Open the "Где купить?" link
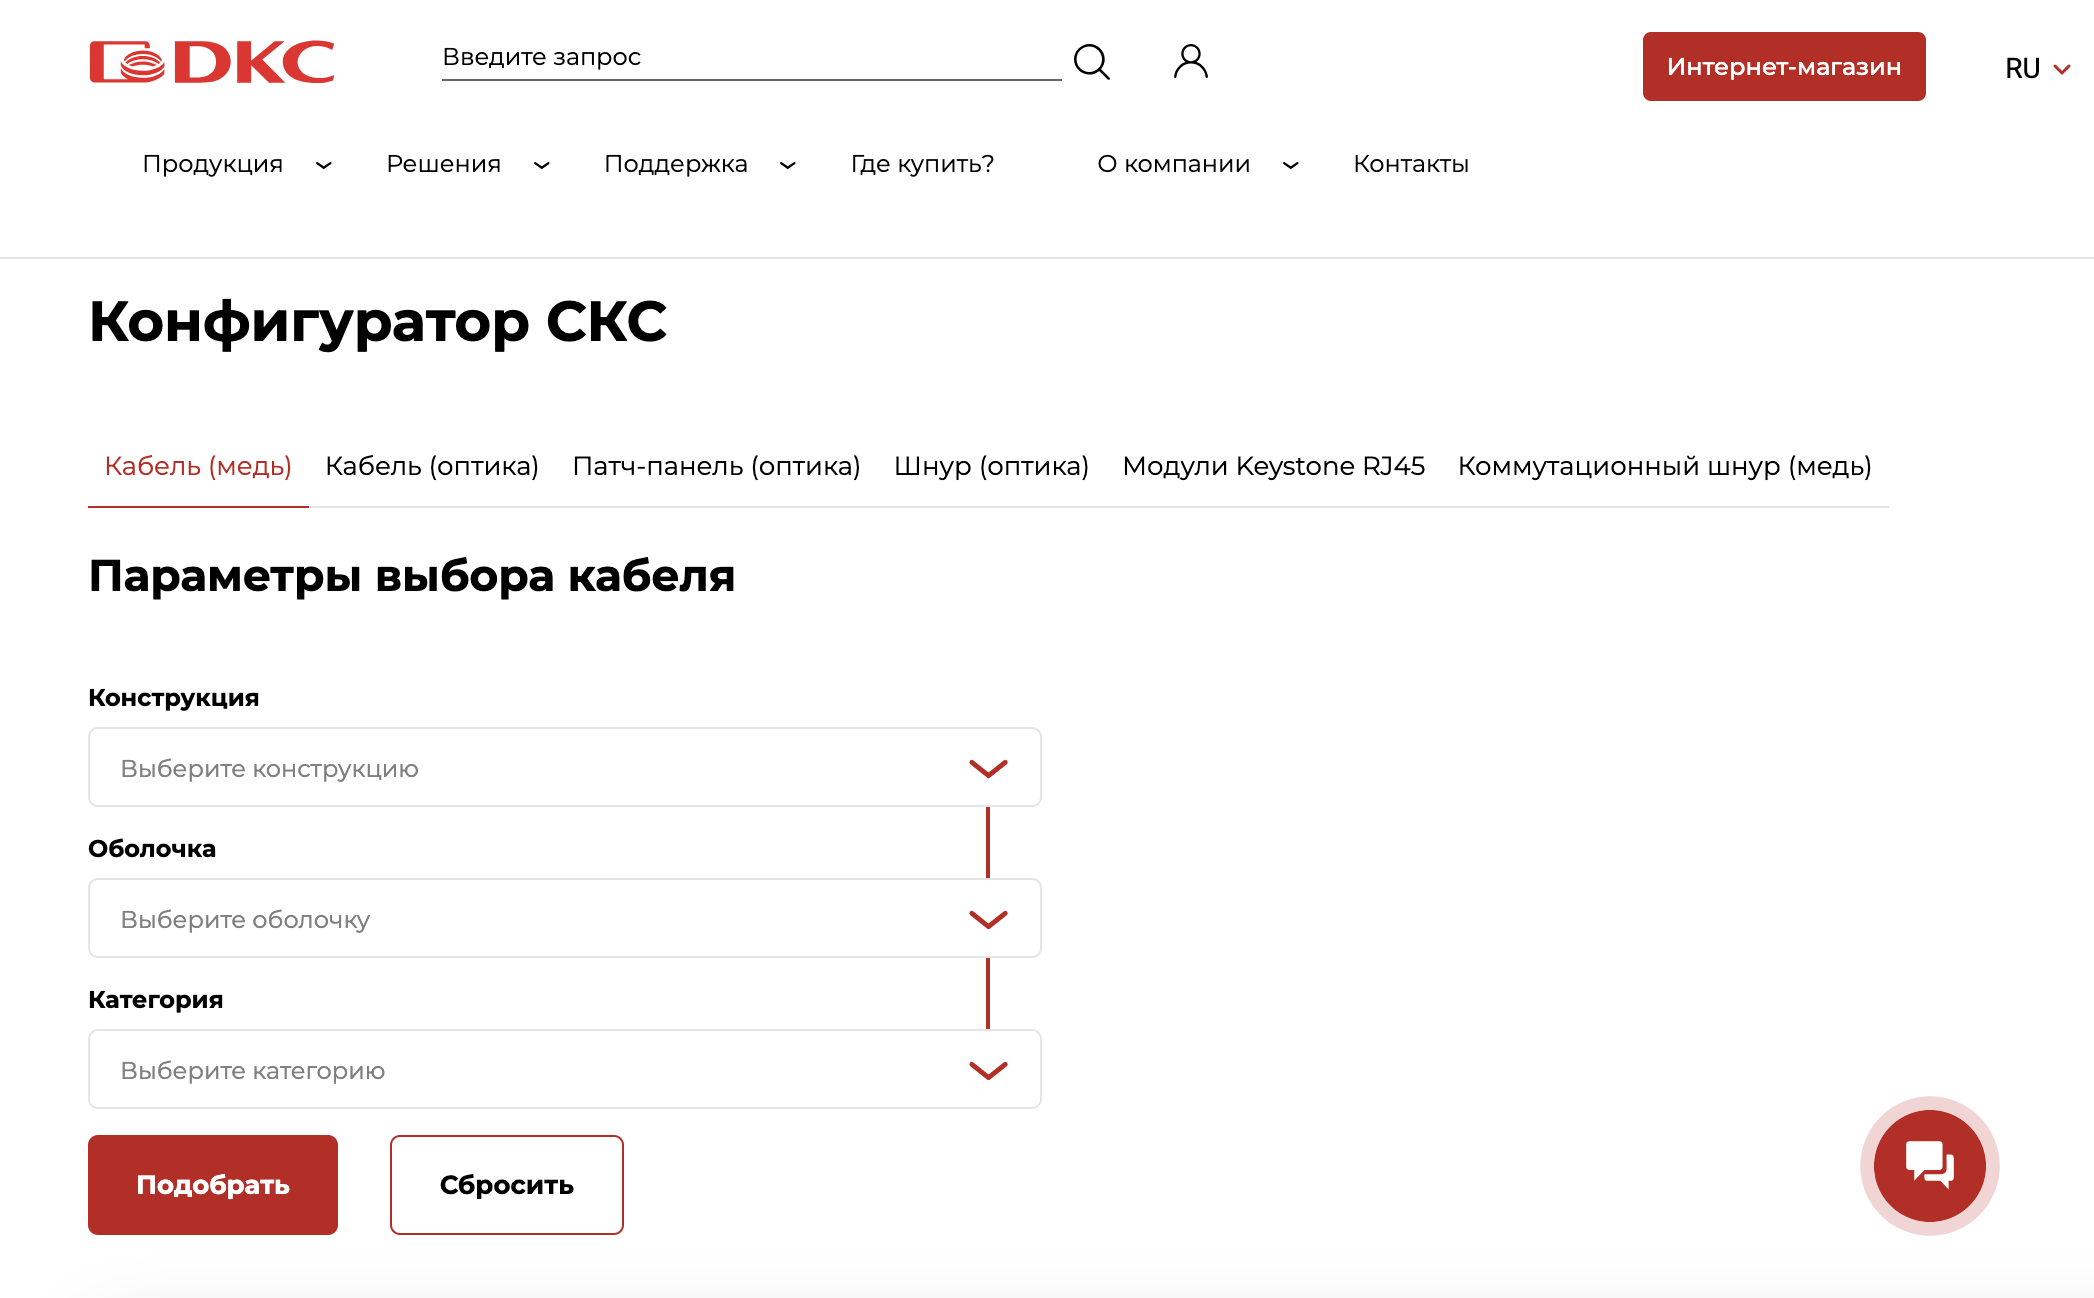This screenshot has width=2094, height=1298. click(922, 164)
